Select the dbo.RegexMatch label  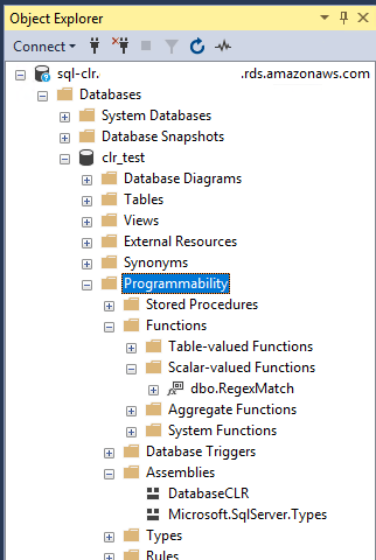[x=242, y=389]
